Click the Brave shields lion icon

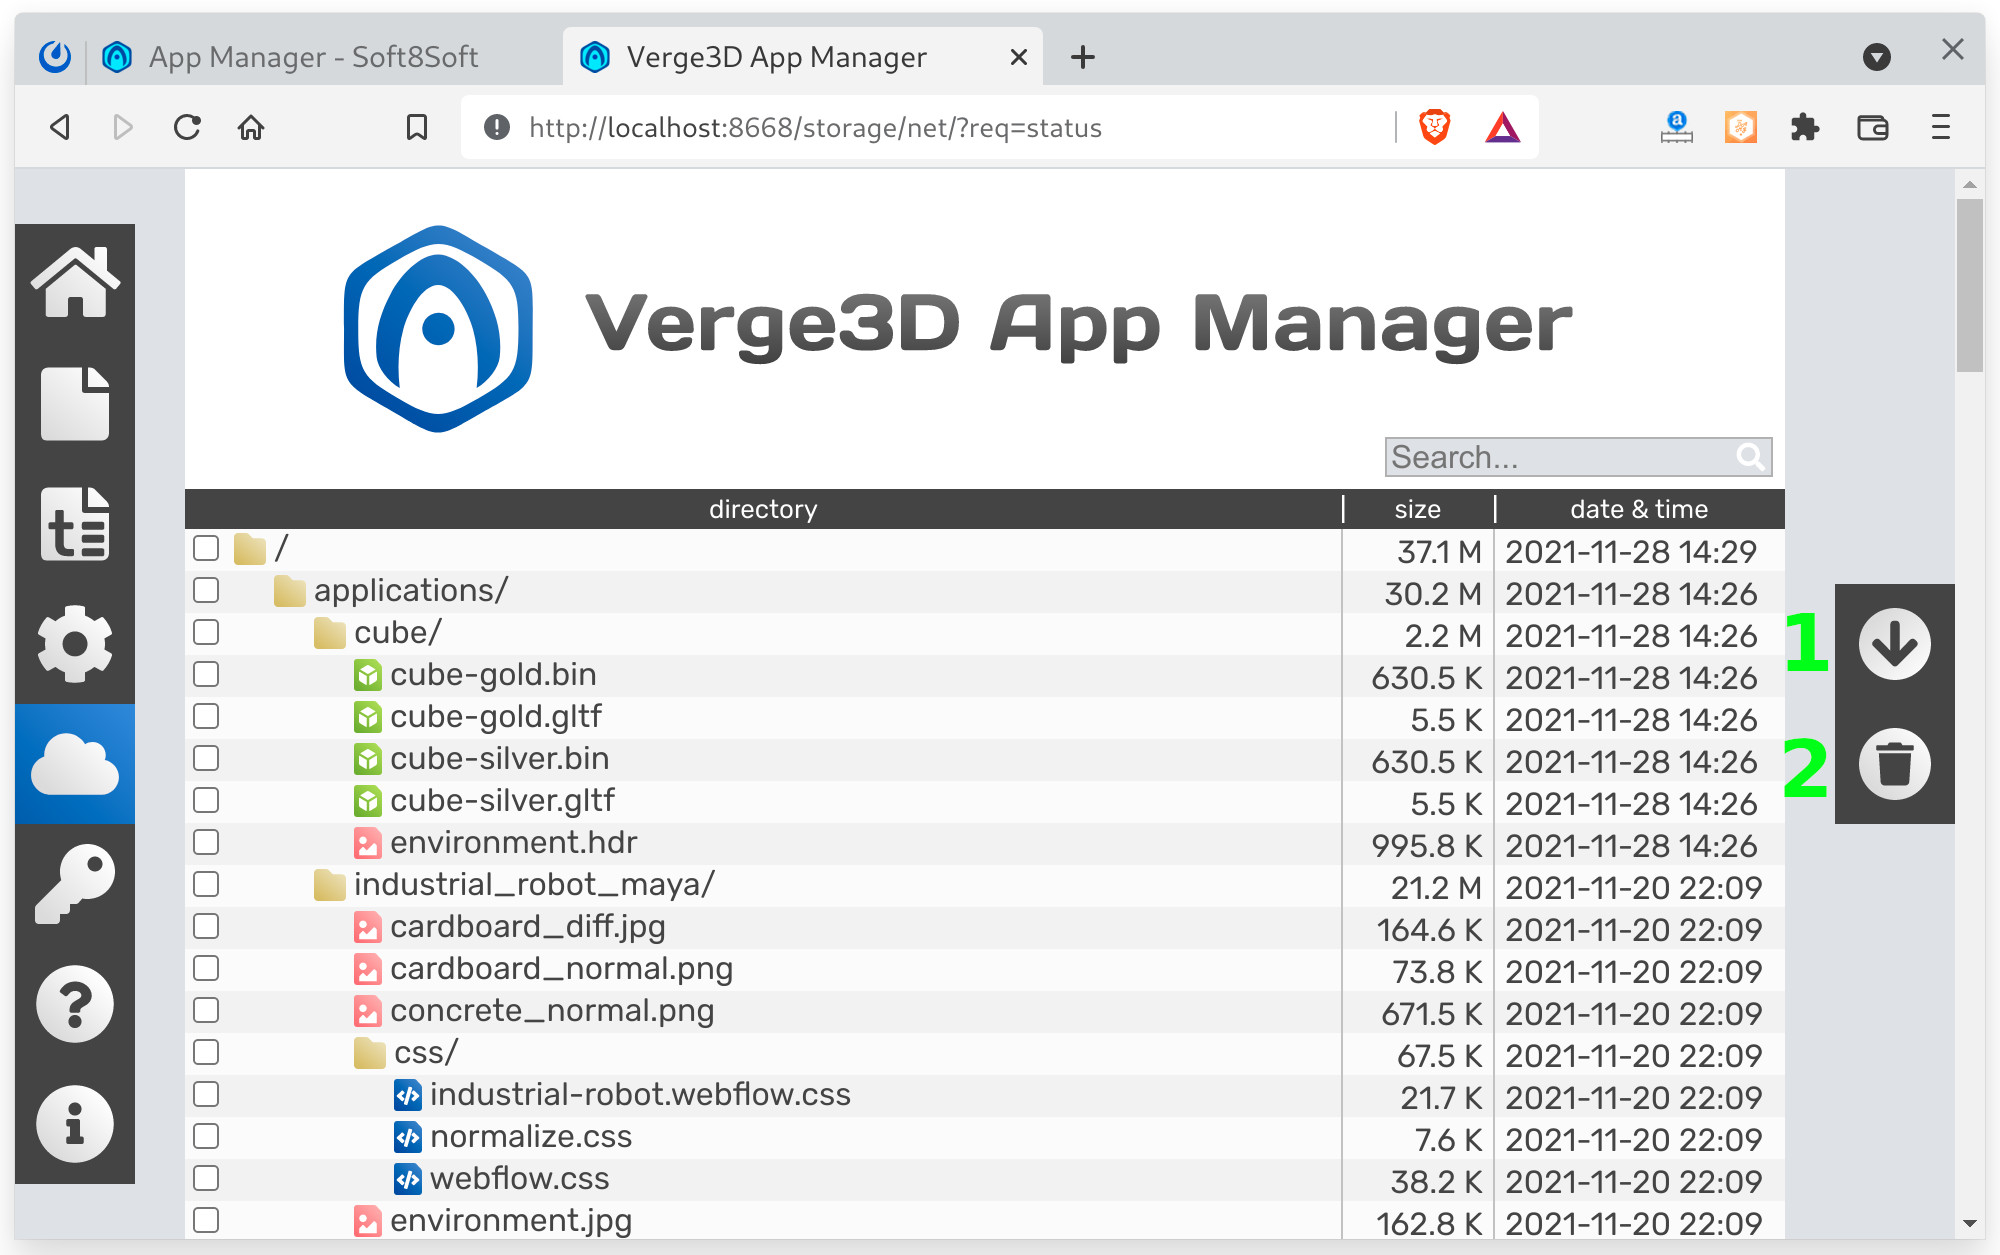pos(1435,127)
